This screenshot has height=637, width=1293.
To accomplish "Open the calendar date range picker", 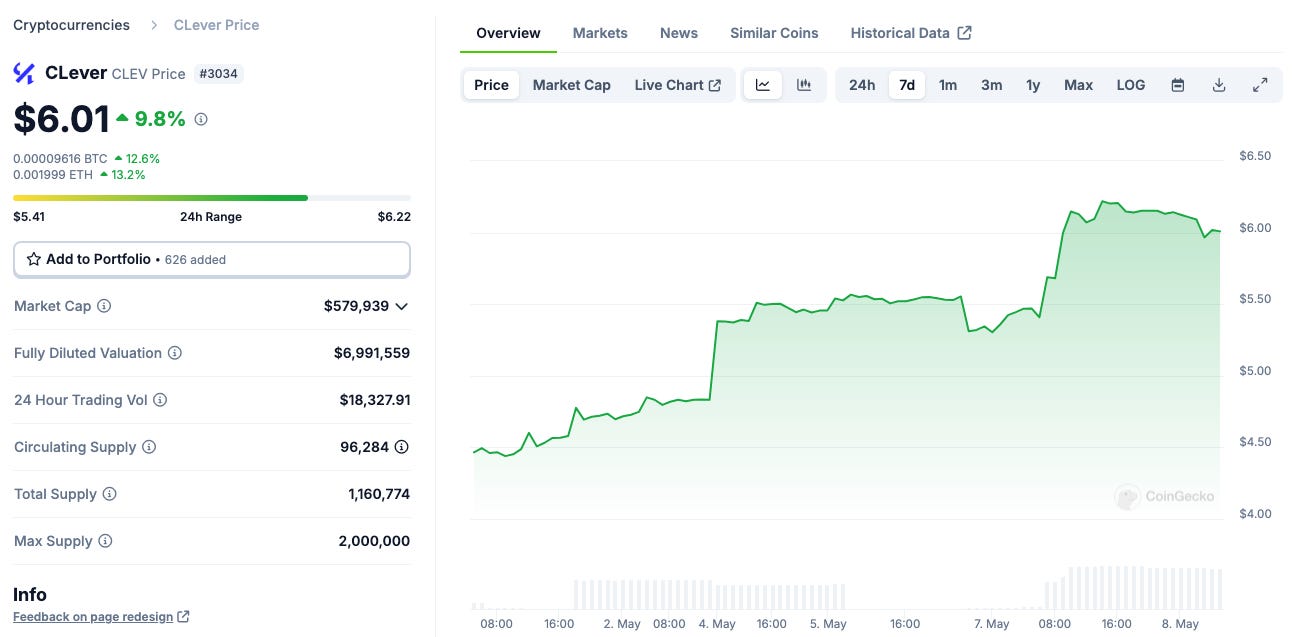I will click(x=1178, y=85).
